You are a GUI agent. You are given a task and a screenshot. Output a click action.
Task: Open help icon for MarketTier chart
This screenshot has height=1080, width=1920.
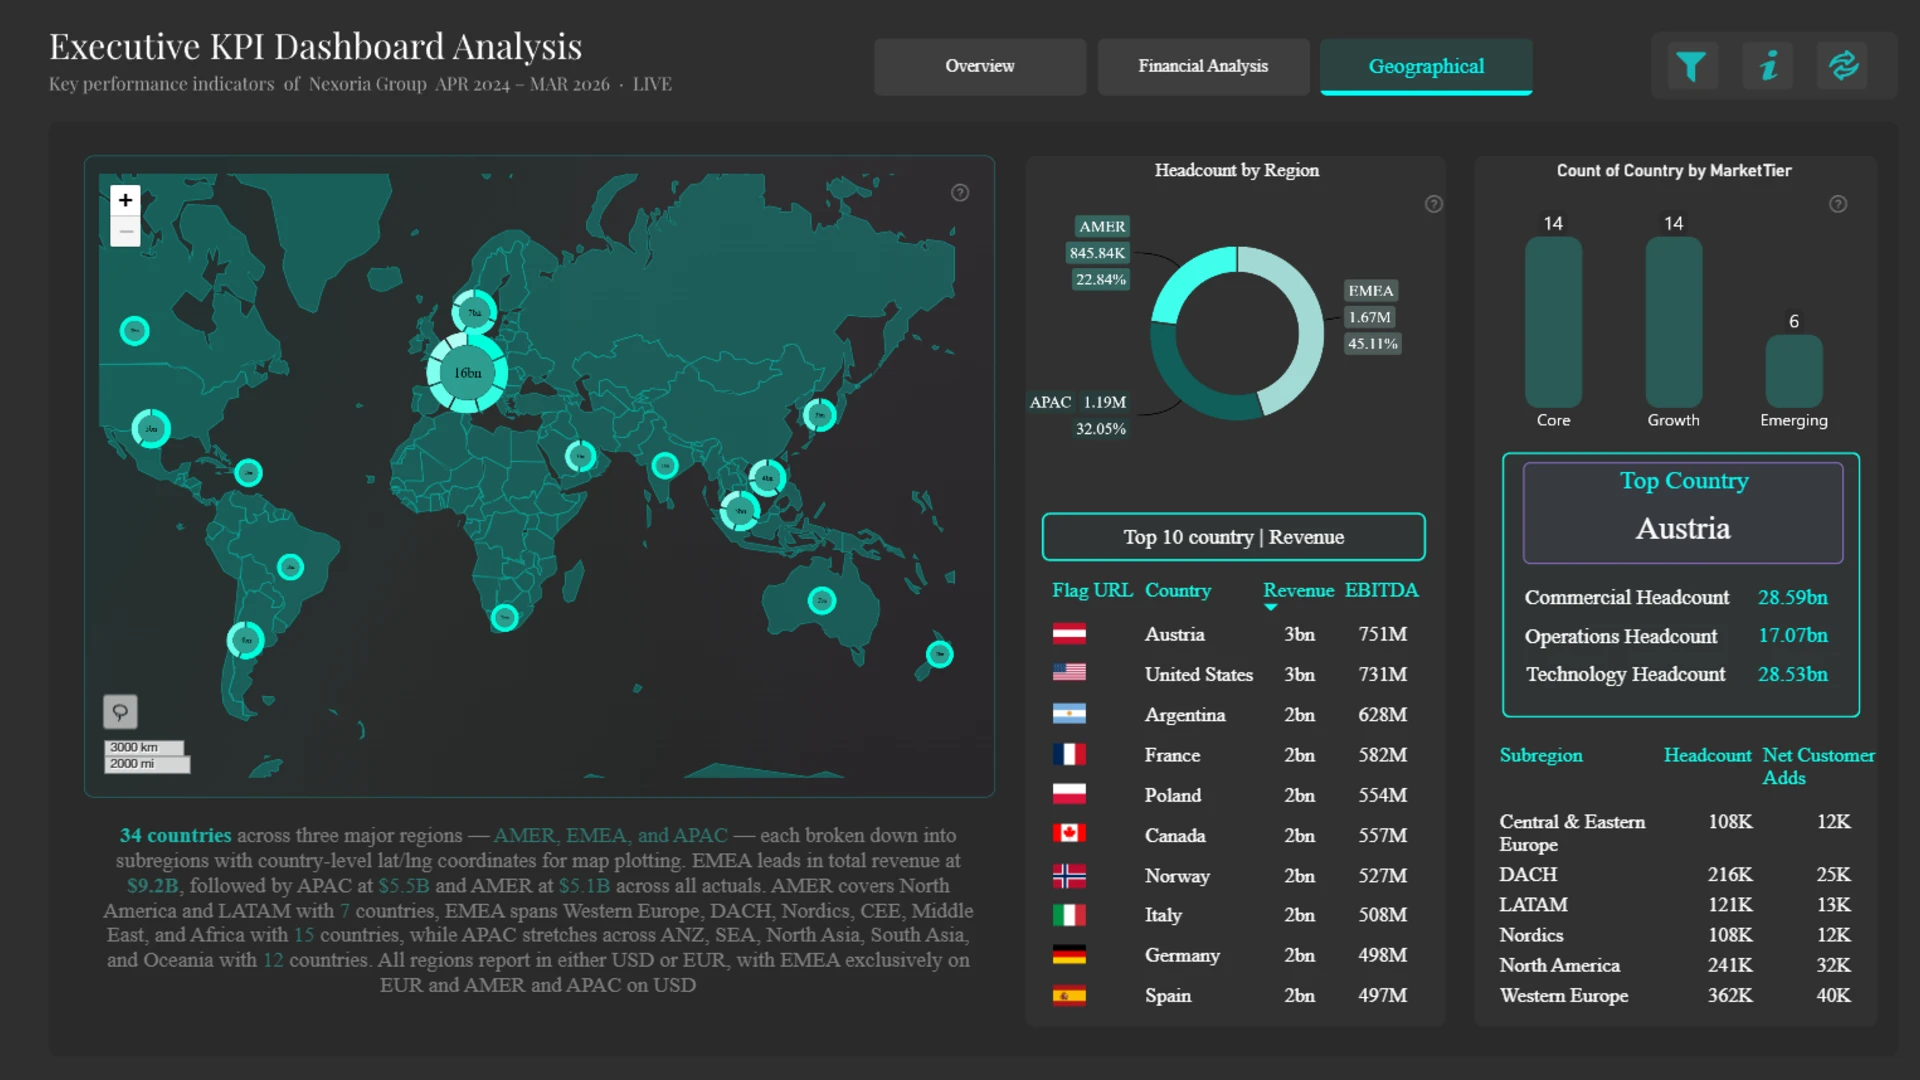click(1838, 204)
